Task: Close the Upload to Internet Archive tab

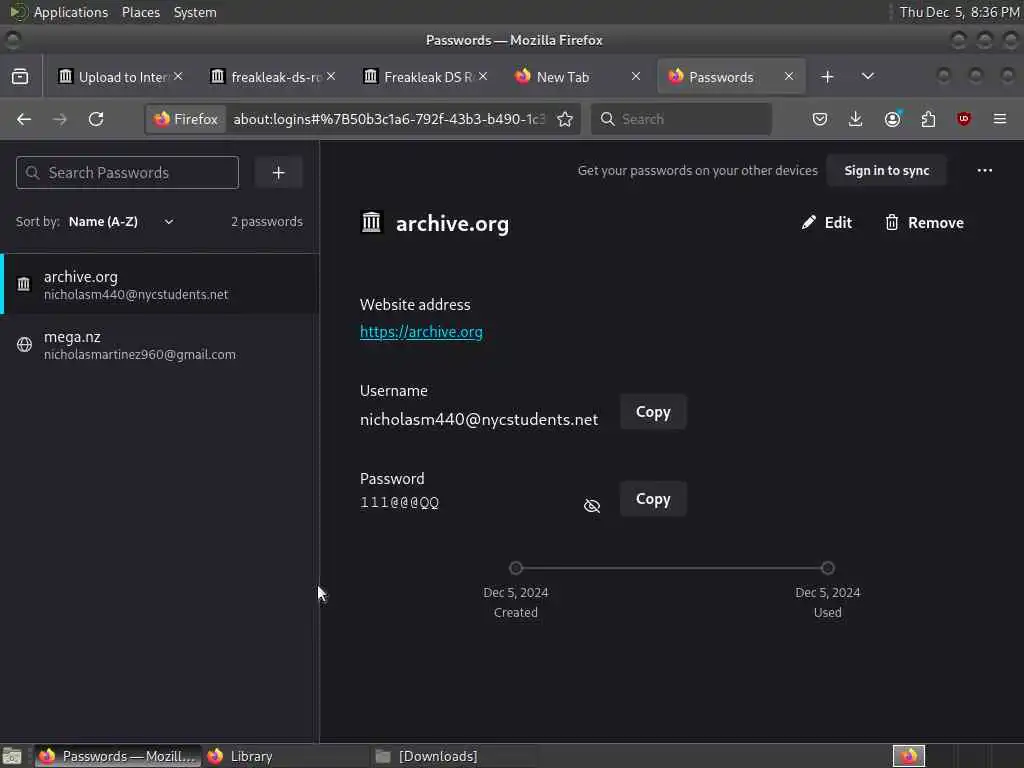Action: click(178, 76)
